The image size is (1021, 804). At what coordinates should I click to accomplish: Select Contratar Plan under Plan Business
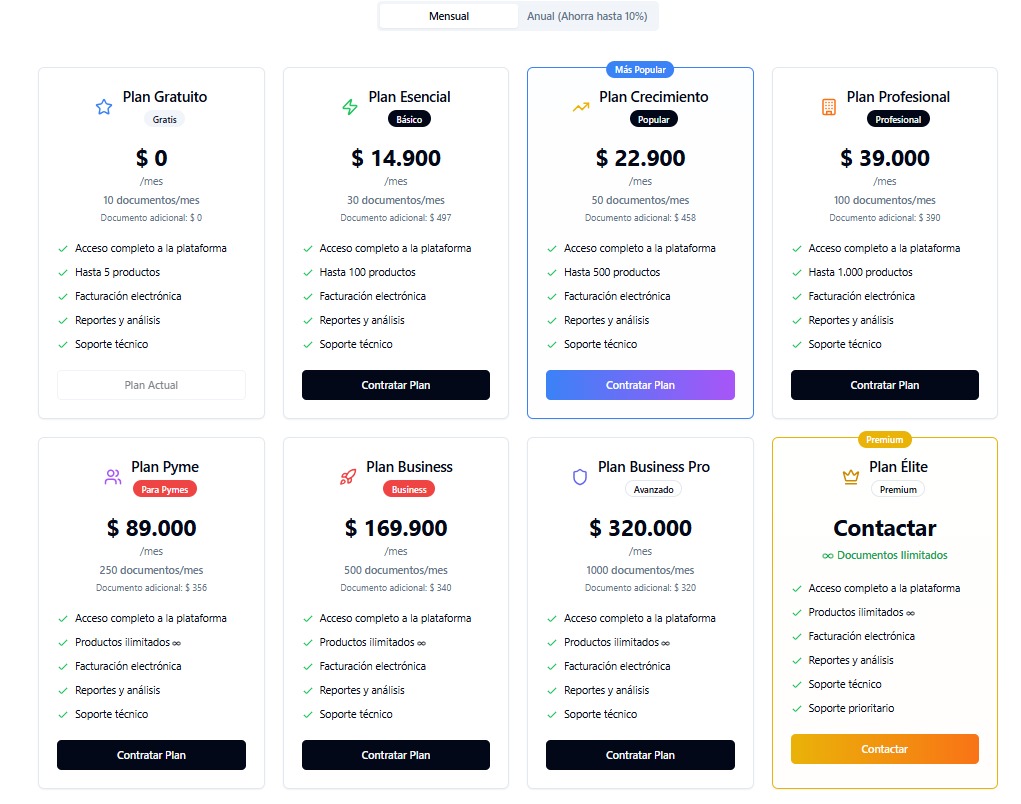click(395, 755)
